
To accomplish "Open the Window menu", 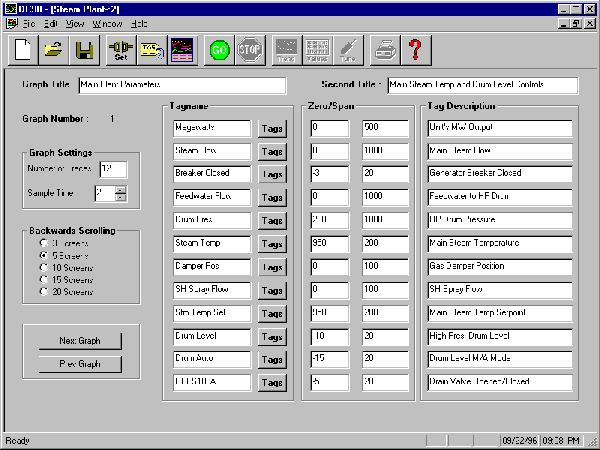I will tap(106, 21).
